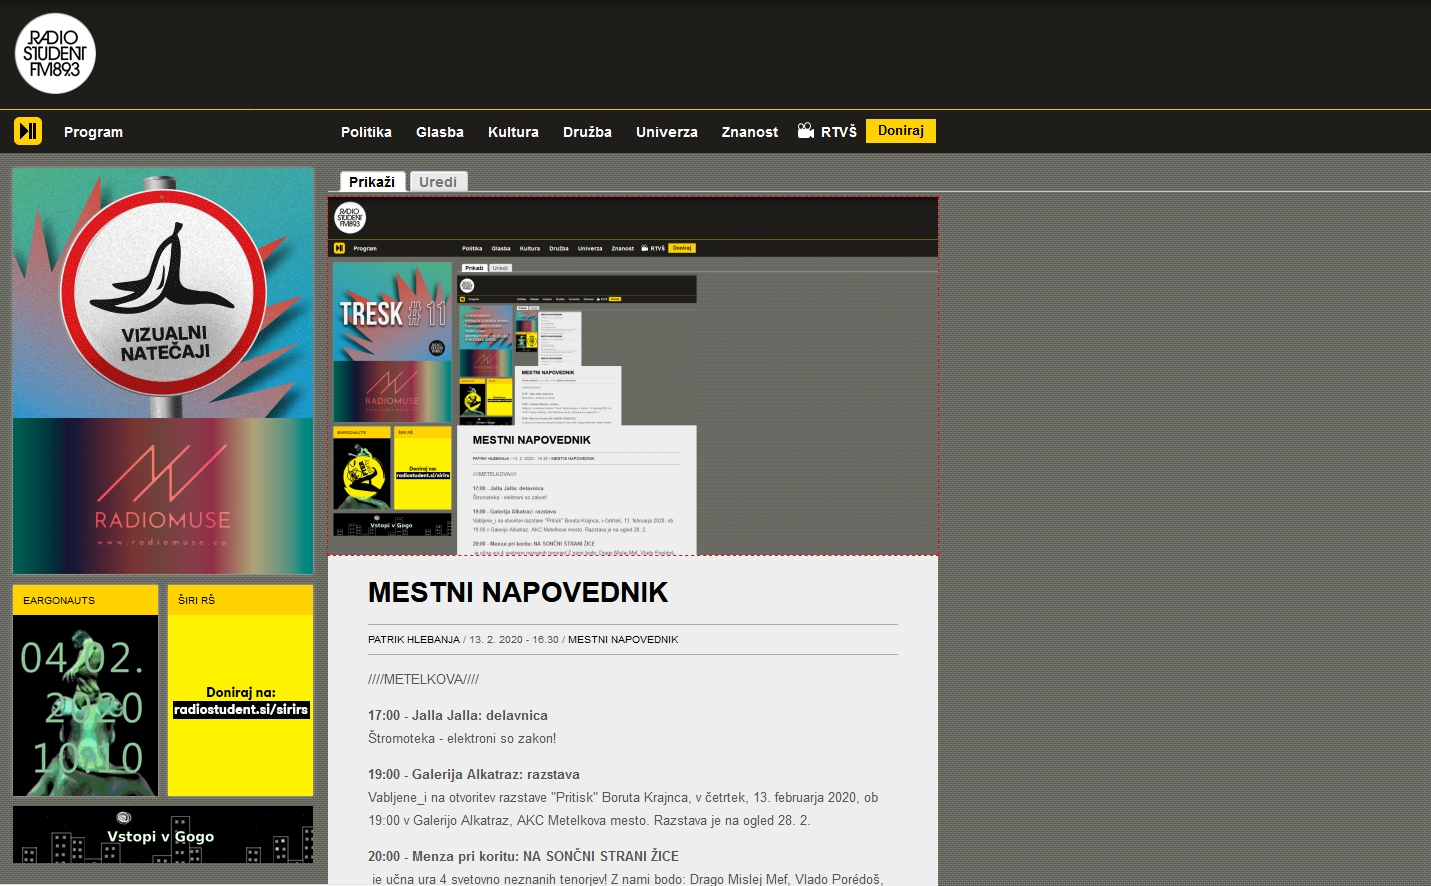Image resolution: width=1431 pixels, height=886 pixels.
Task: Visit the Znanost section
Action: (750, 132)
